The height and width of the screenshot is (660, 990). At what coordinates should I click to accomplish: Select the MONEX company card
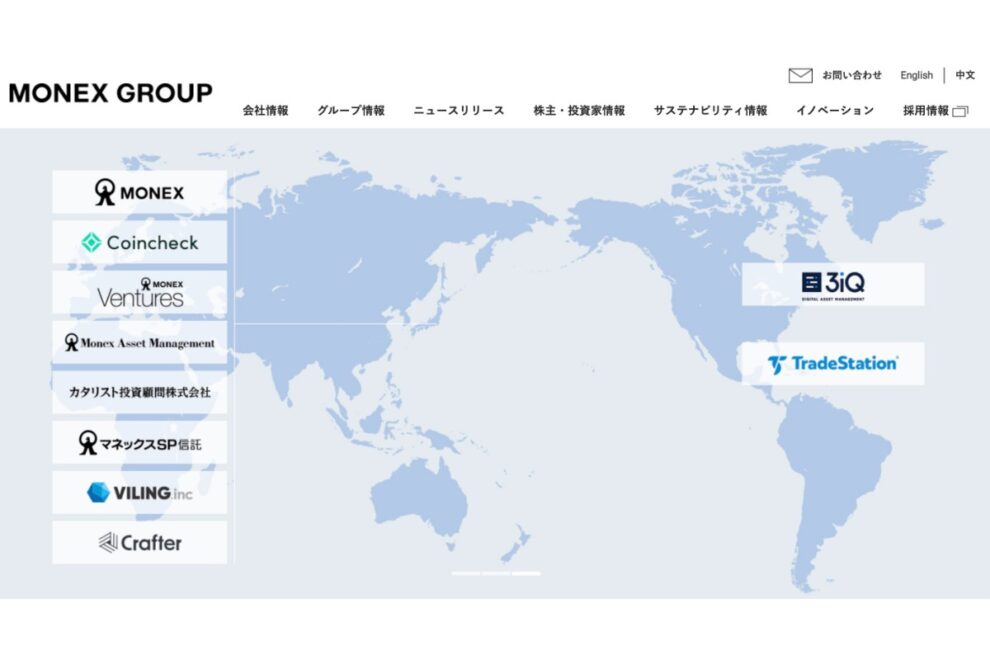(x=140, y=192)
